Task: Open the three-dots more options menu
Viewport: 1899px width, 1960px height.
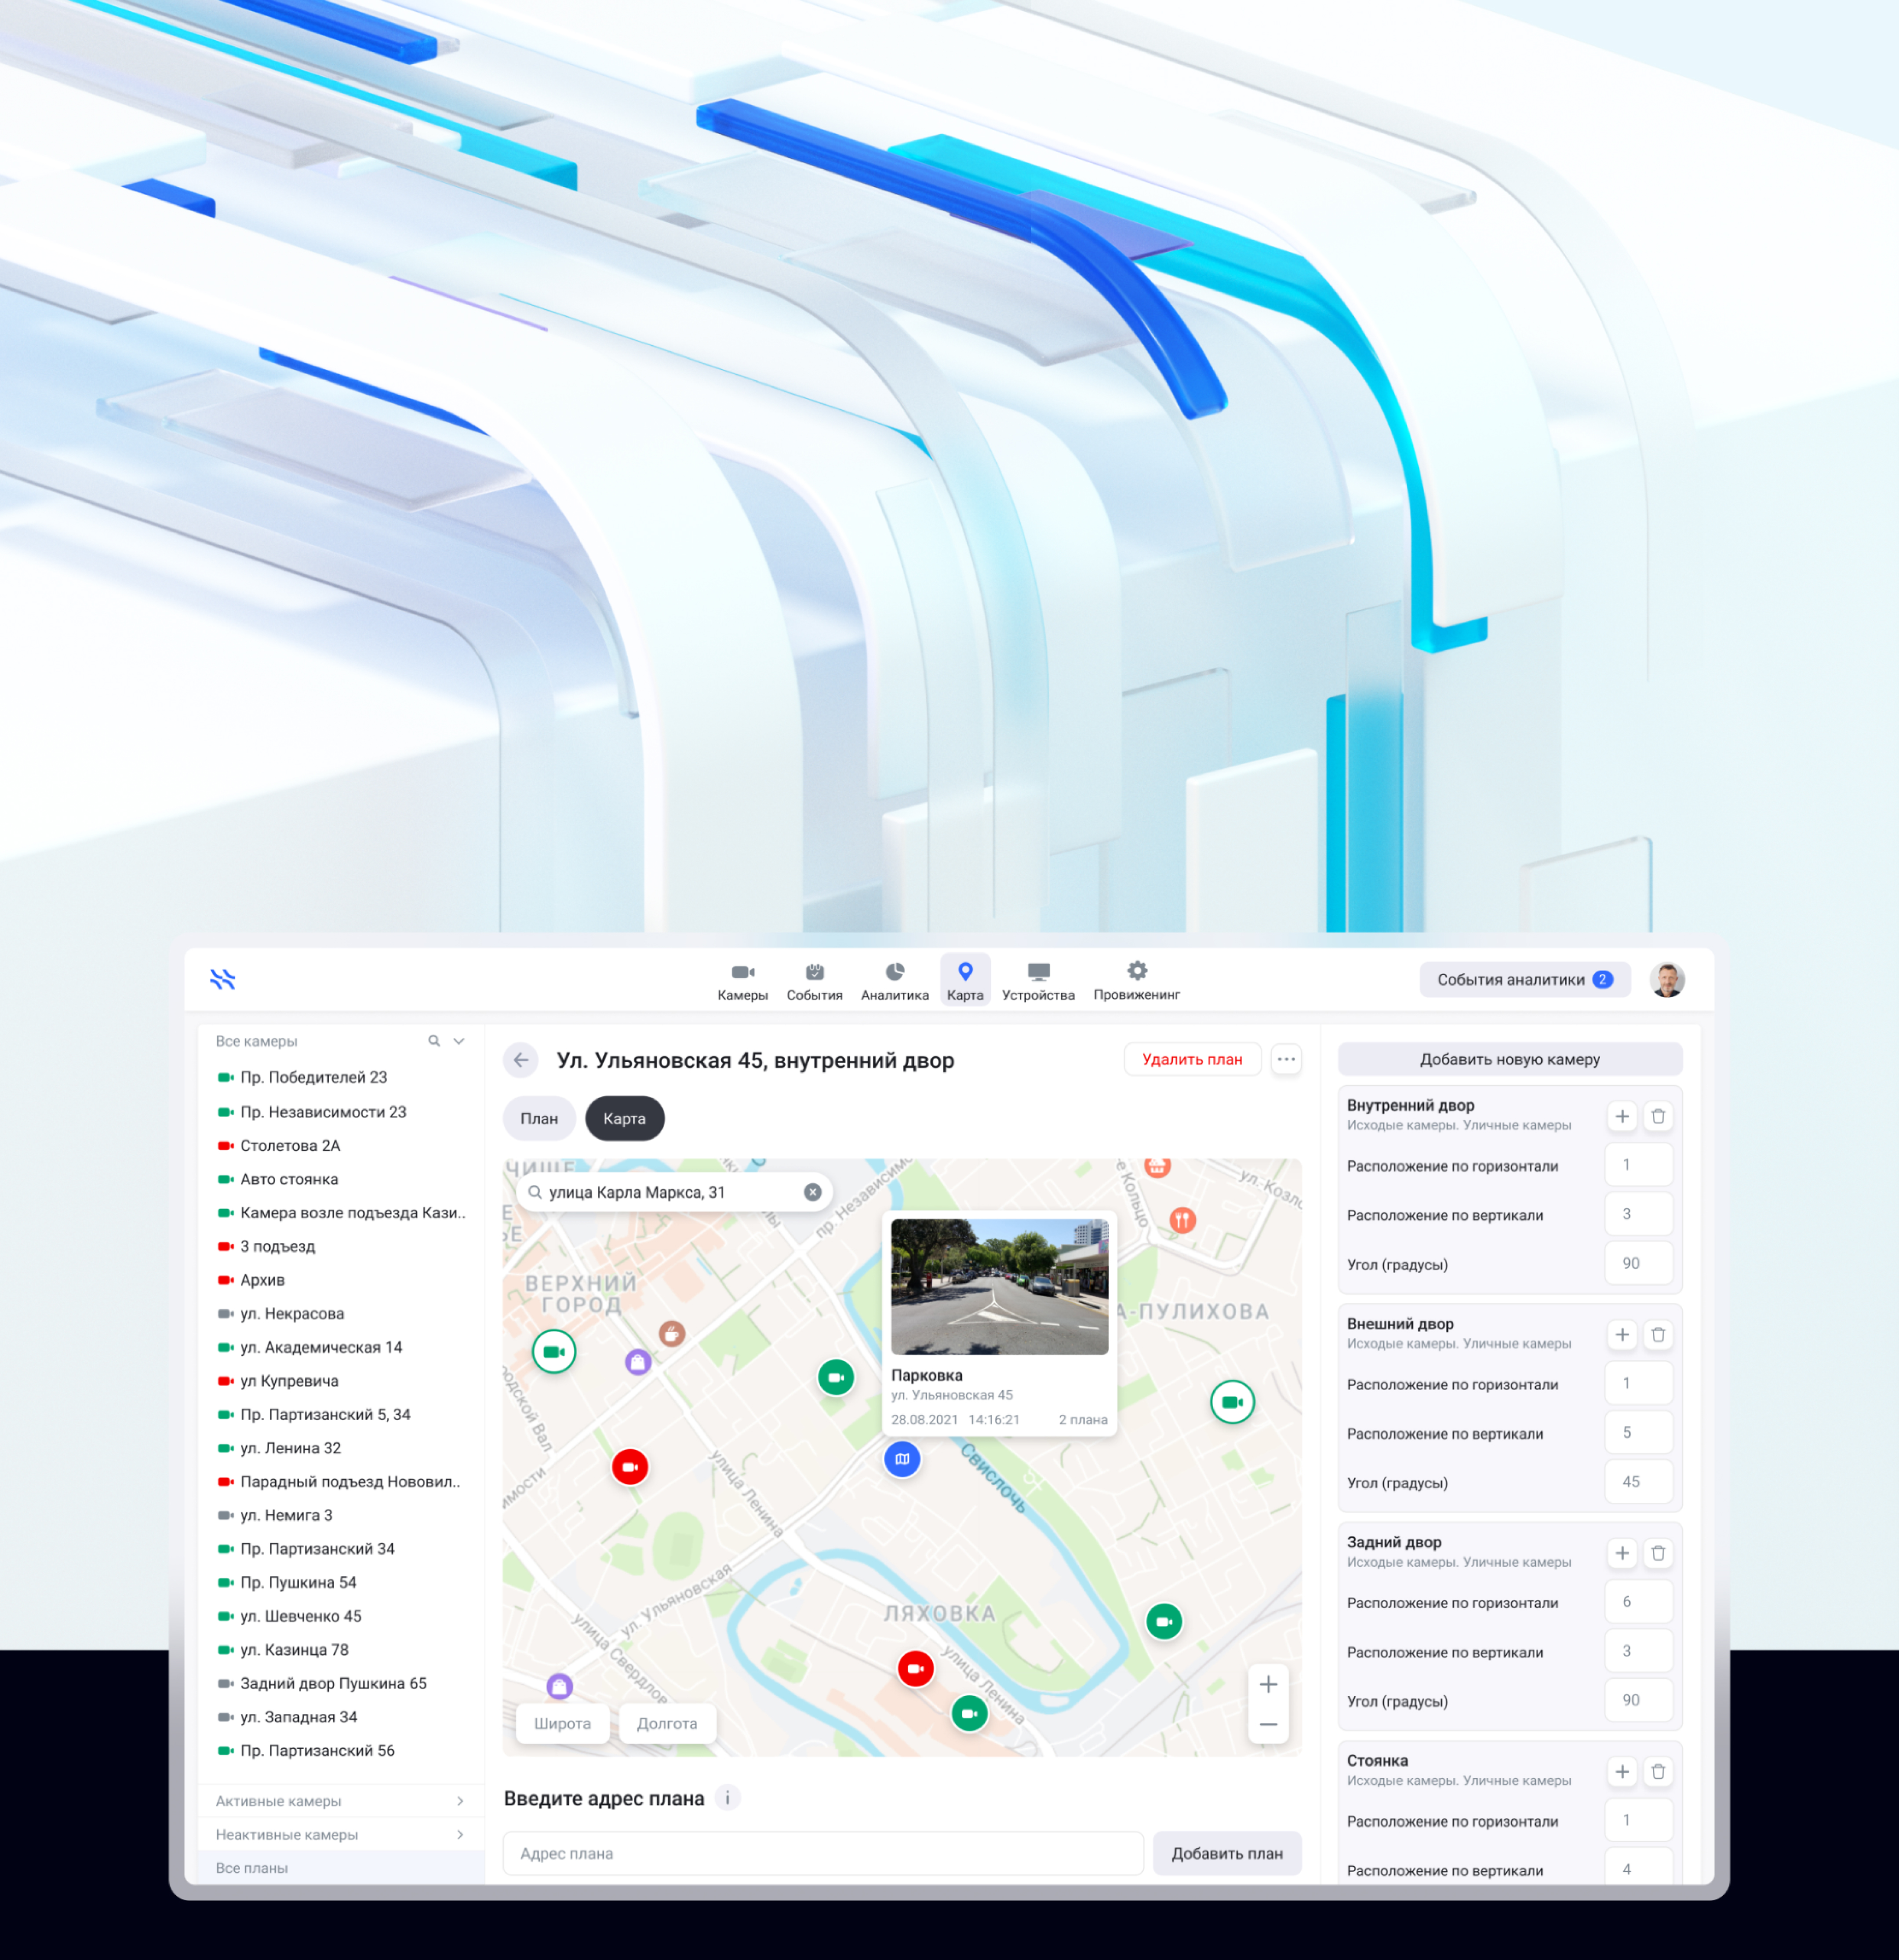Action: click(x=1286, y=1059)
